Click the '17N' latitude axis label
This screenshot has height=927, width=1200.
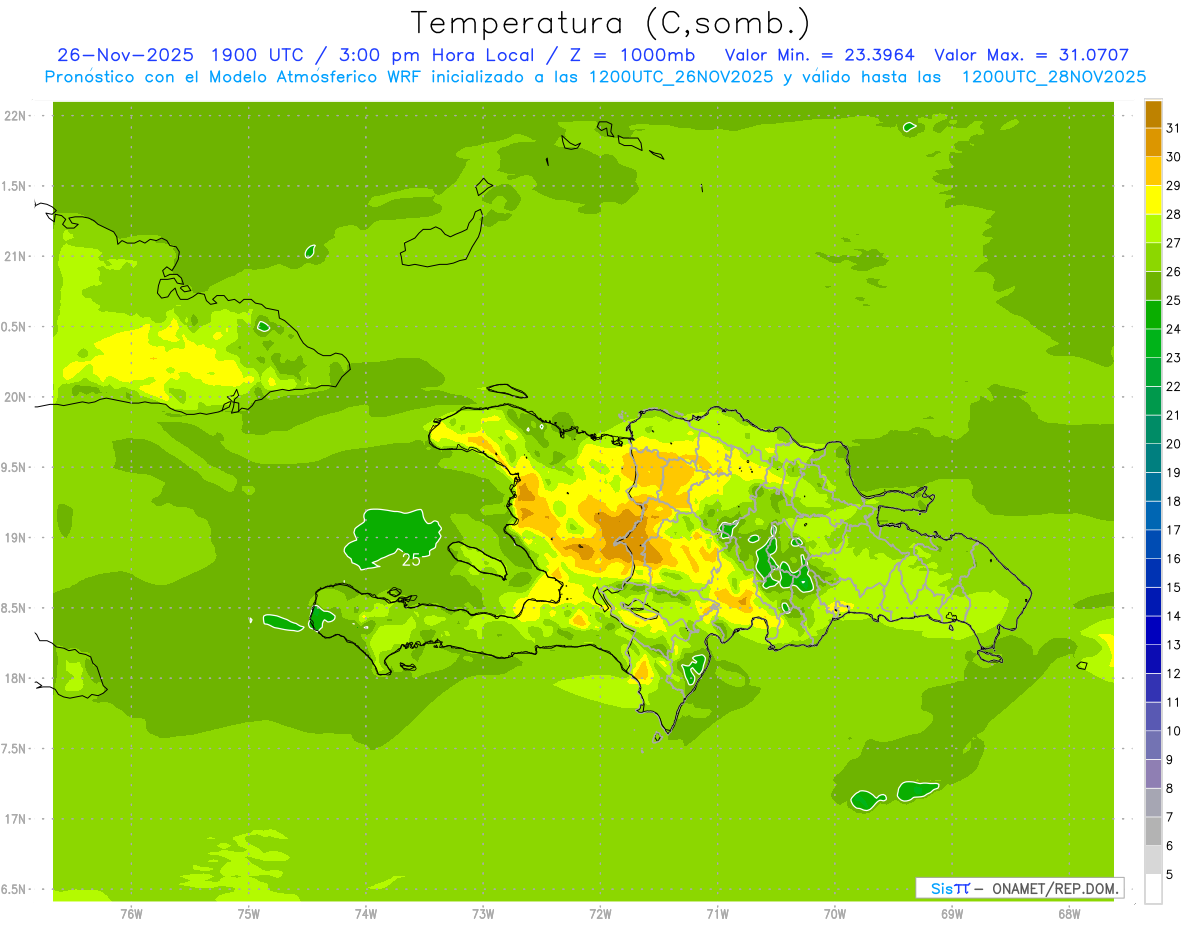point(16,819)
